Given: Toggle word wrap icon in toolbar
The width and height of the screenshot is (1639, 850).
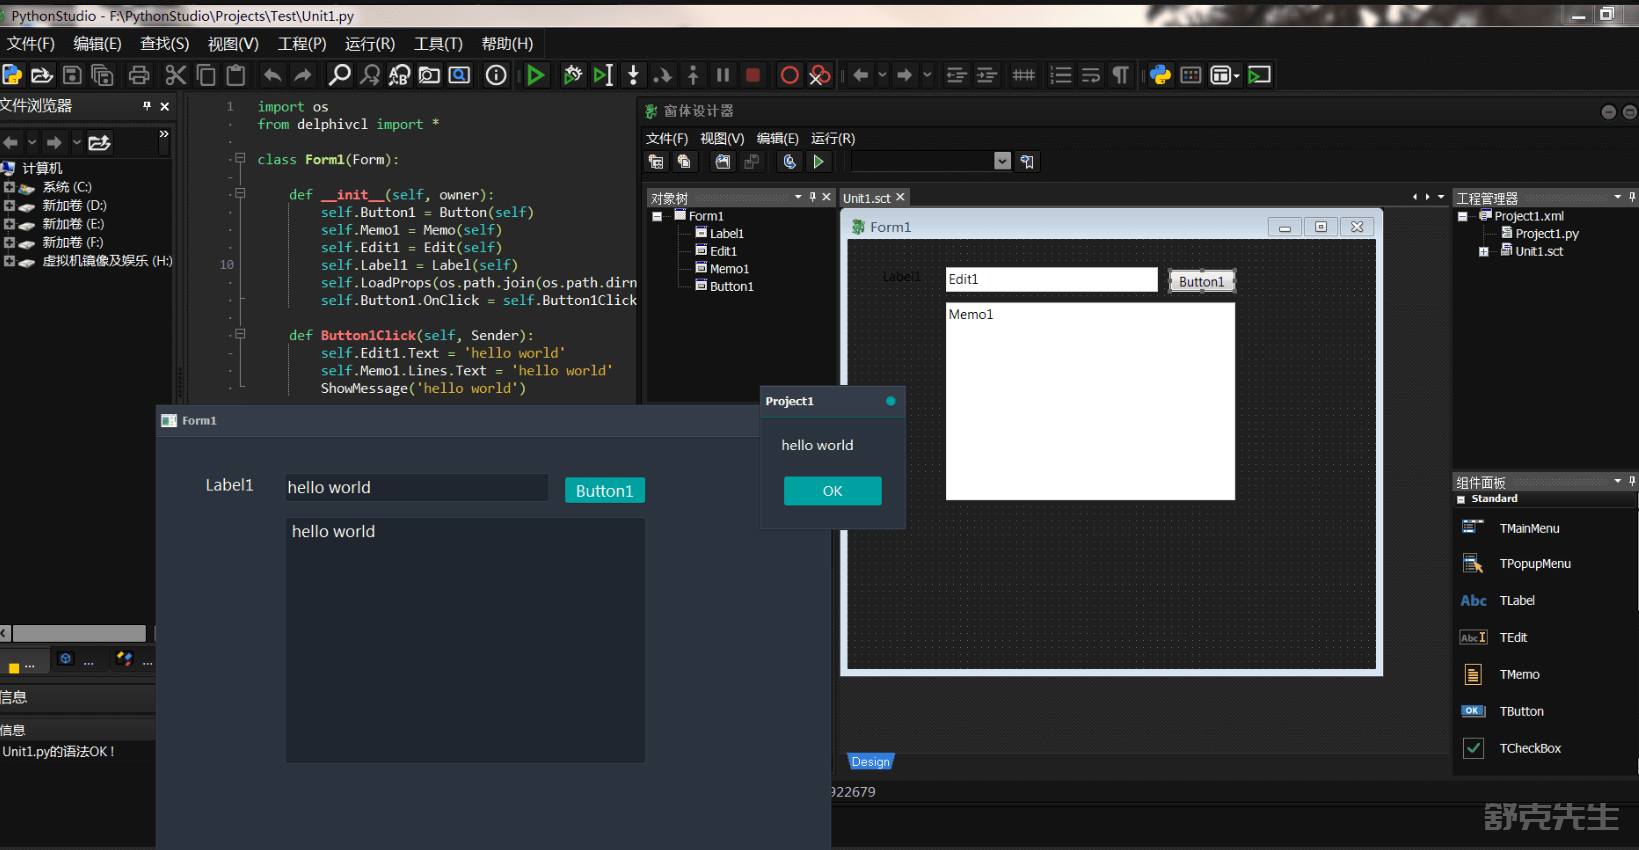Looking at the screenshot, I should click(x=1091, y=75).
